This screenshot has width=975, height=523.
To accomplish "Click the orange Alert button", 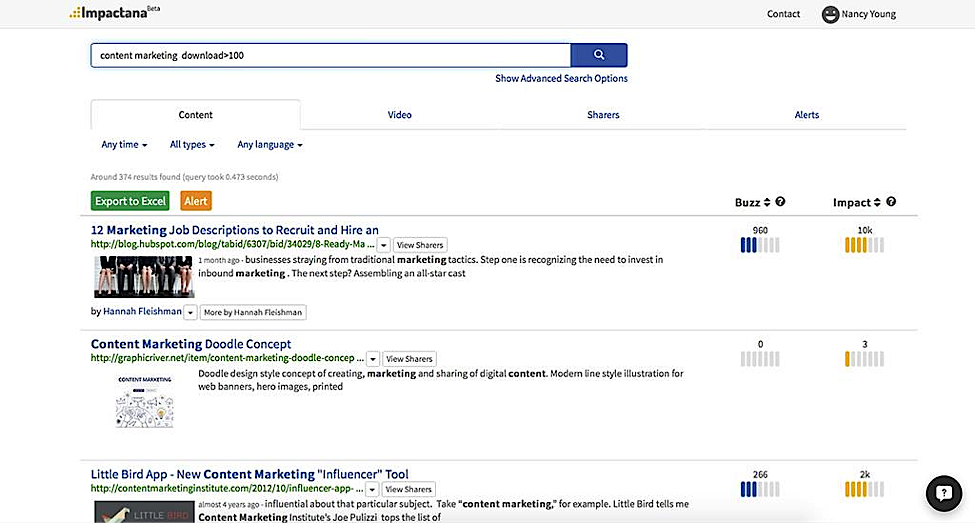I will (196, 201).
